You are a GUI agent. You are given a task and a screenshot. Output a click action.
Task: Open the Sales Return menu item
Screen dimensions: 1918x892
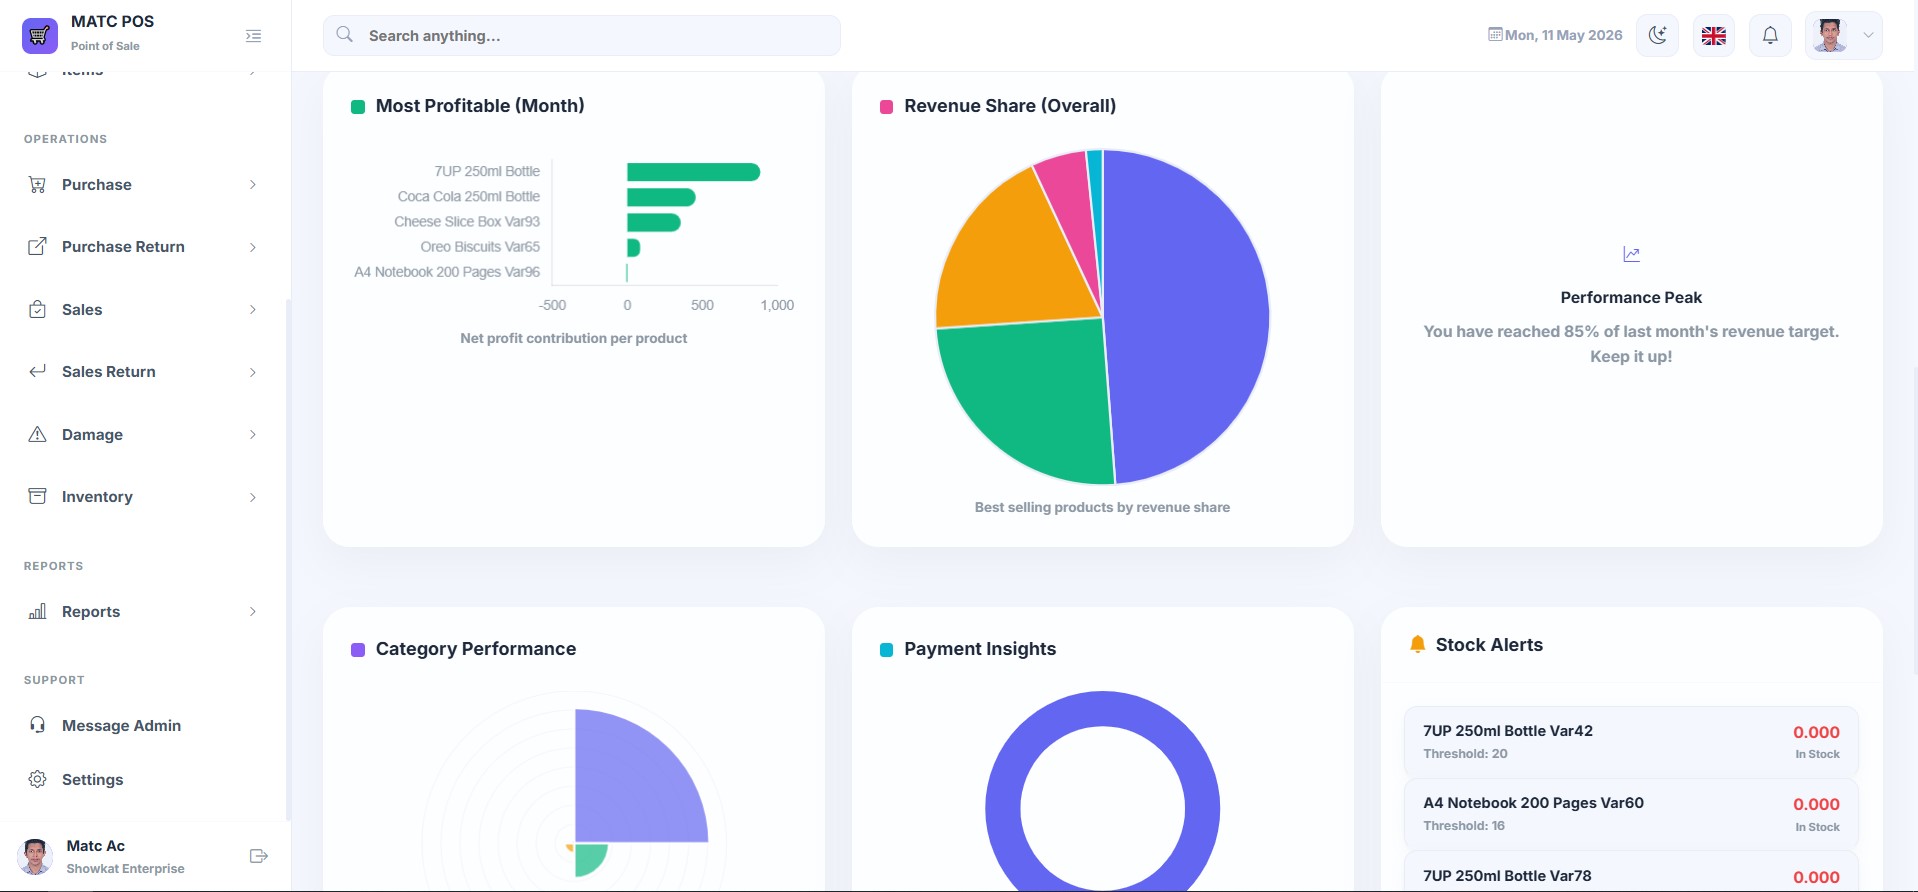pos(143,372)
